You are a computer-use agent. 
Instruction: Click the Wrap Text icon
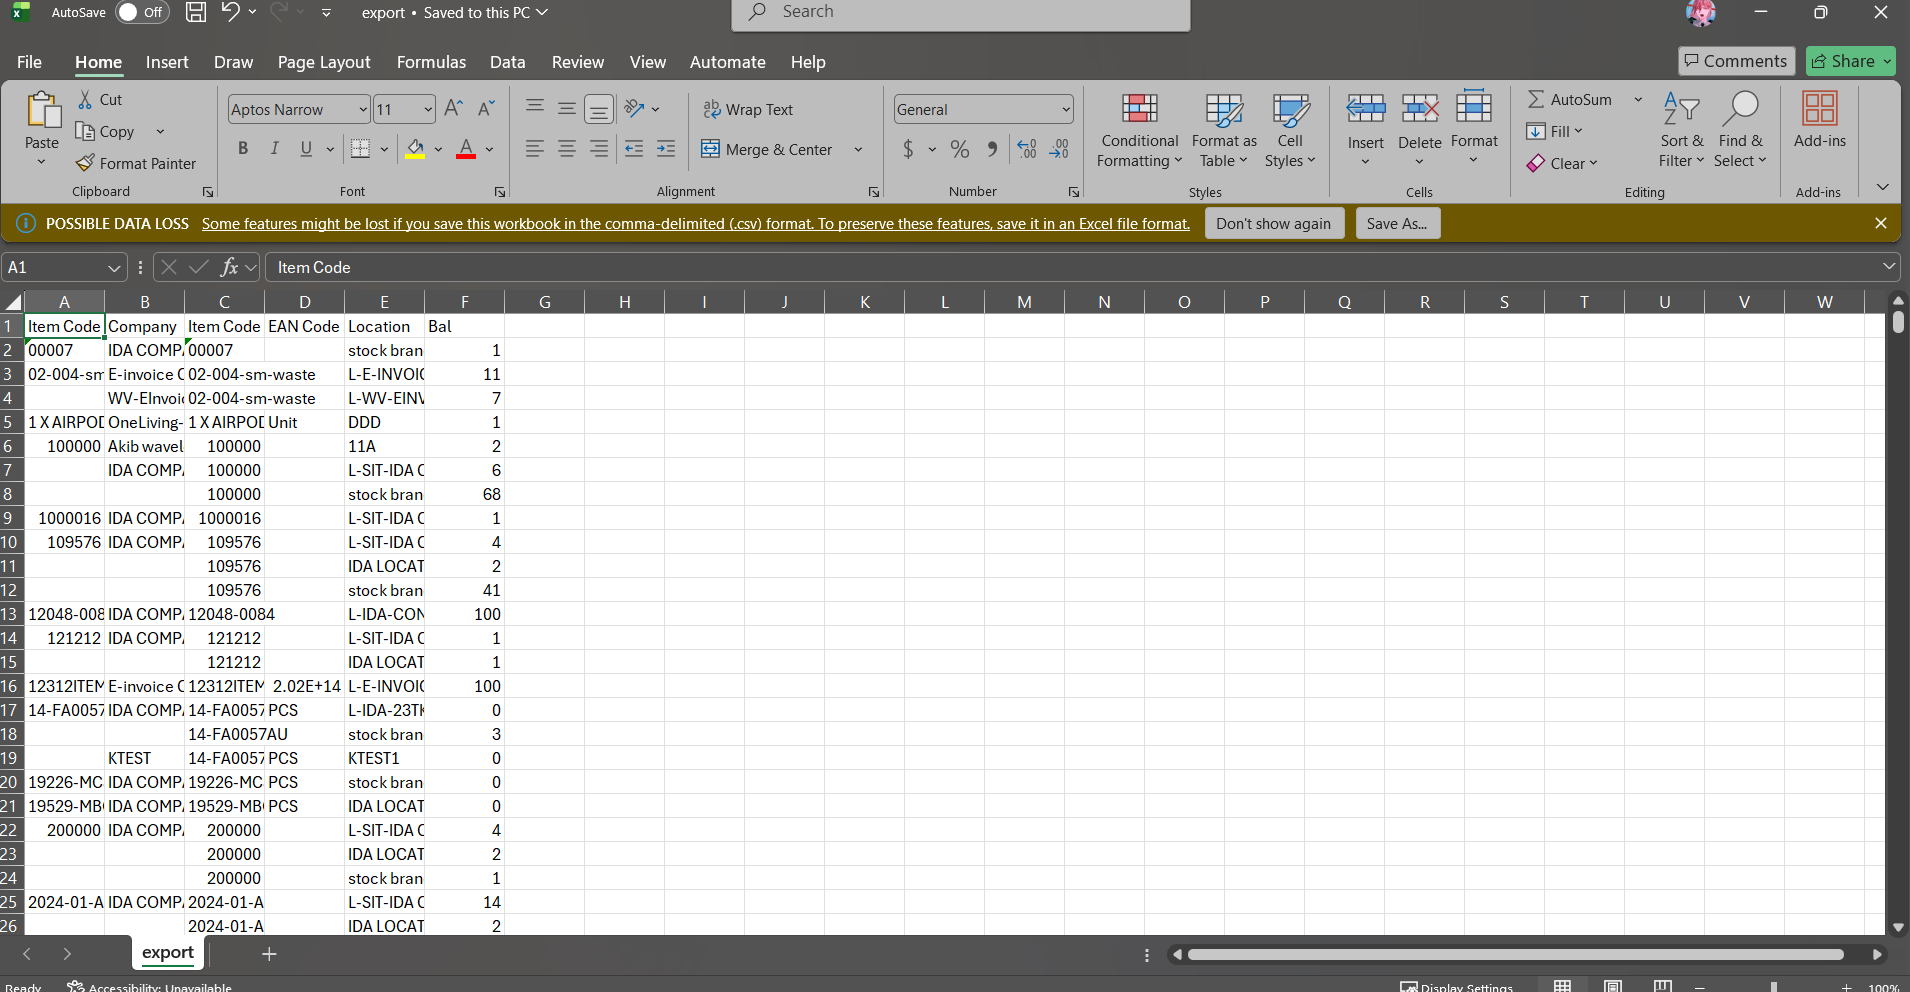(x=713, y=108)
